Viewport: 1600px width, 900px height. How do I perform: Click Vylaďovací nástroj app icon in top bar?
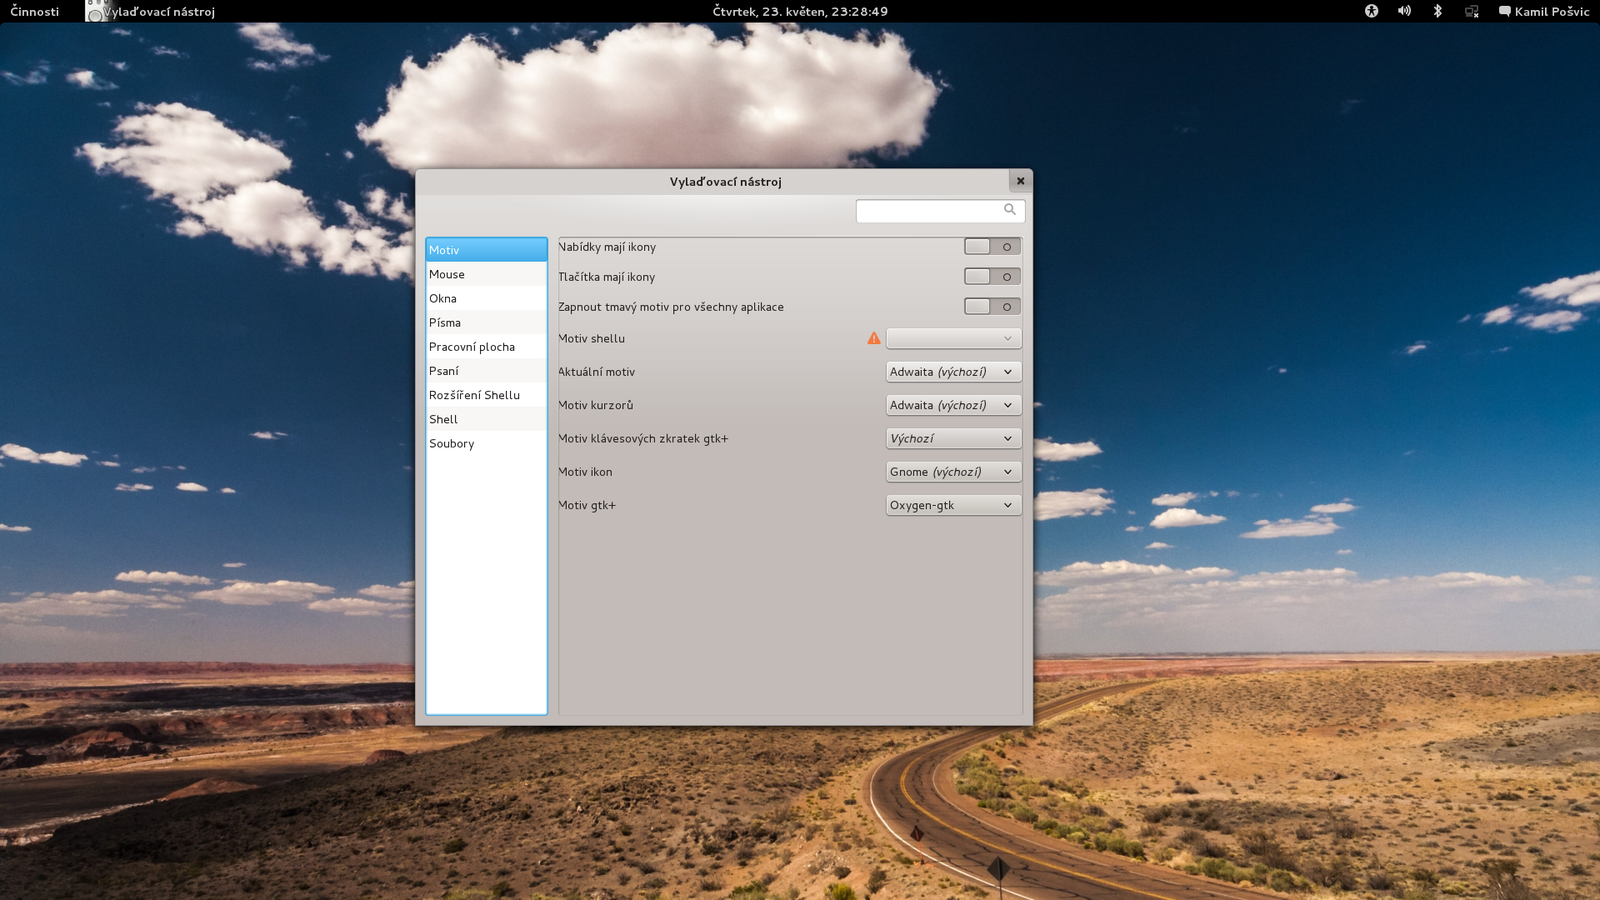pos(95,11)
